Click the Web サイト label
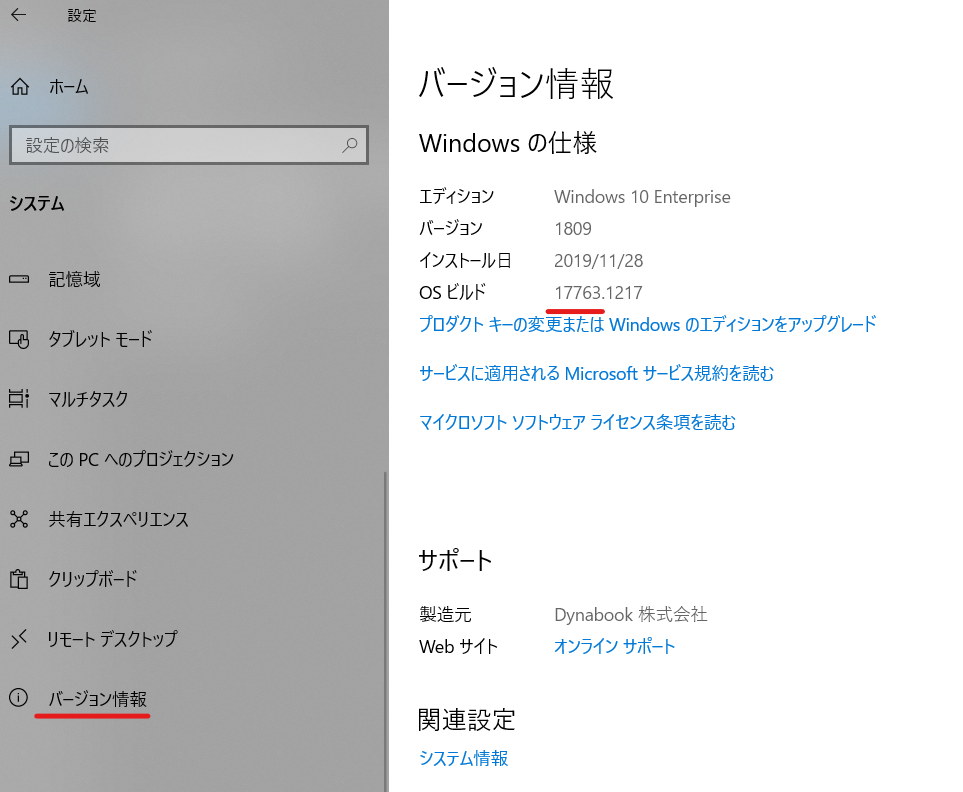 (x=458, y=646)
